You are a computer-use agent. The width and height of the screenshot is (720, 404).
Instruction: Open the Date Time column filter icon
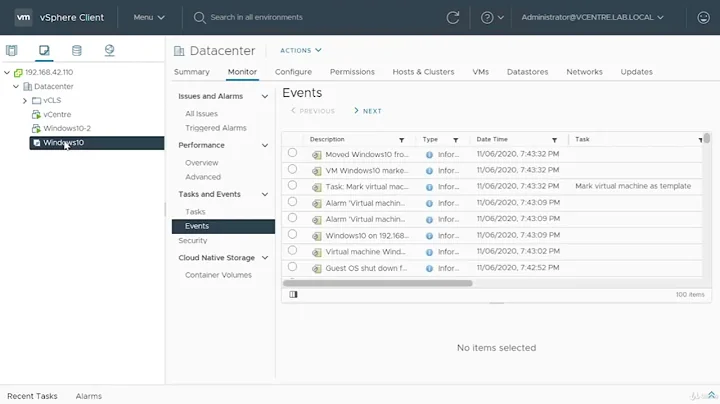[x=554, y=140]
